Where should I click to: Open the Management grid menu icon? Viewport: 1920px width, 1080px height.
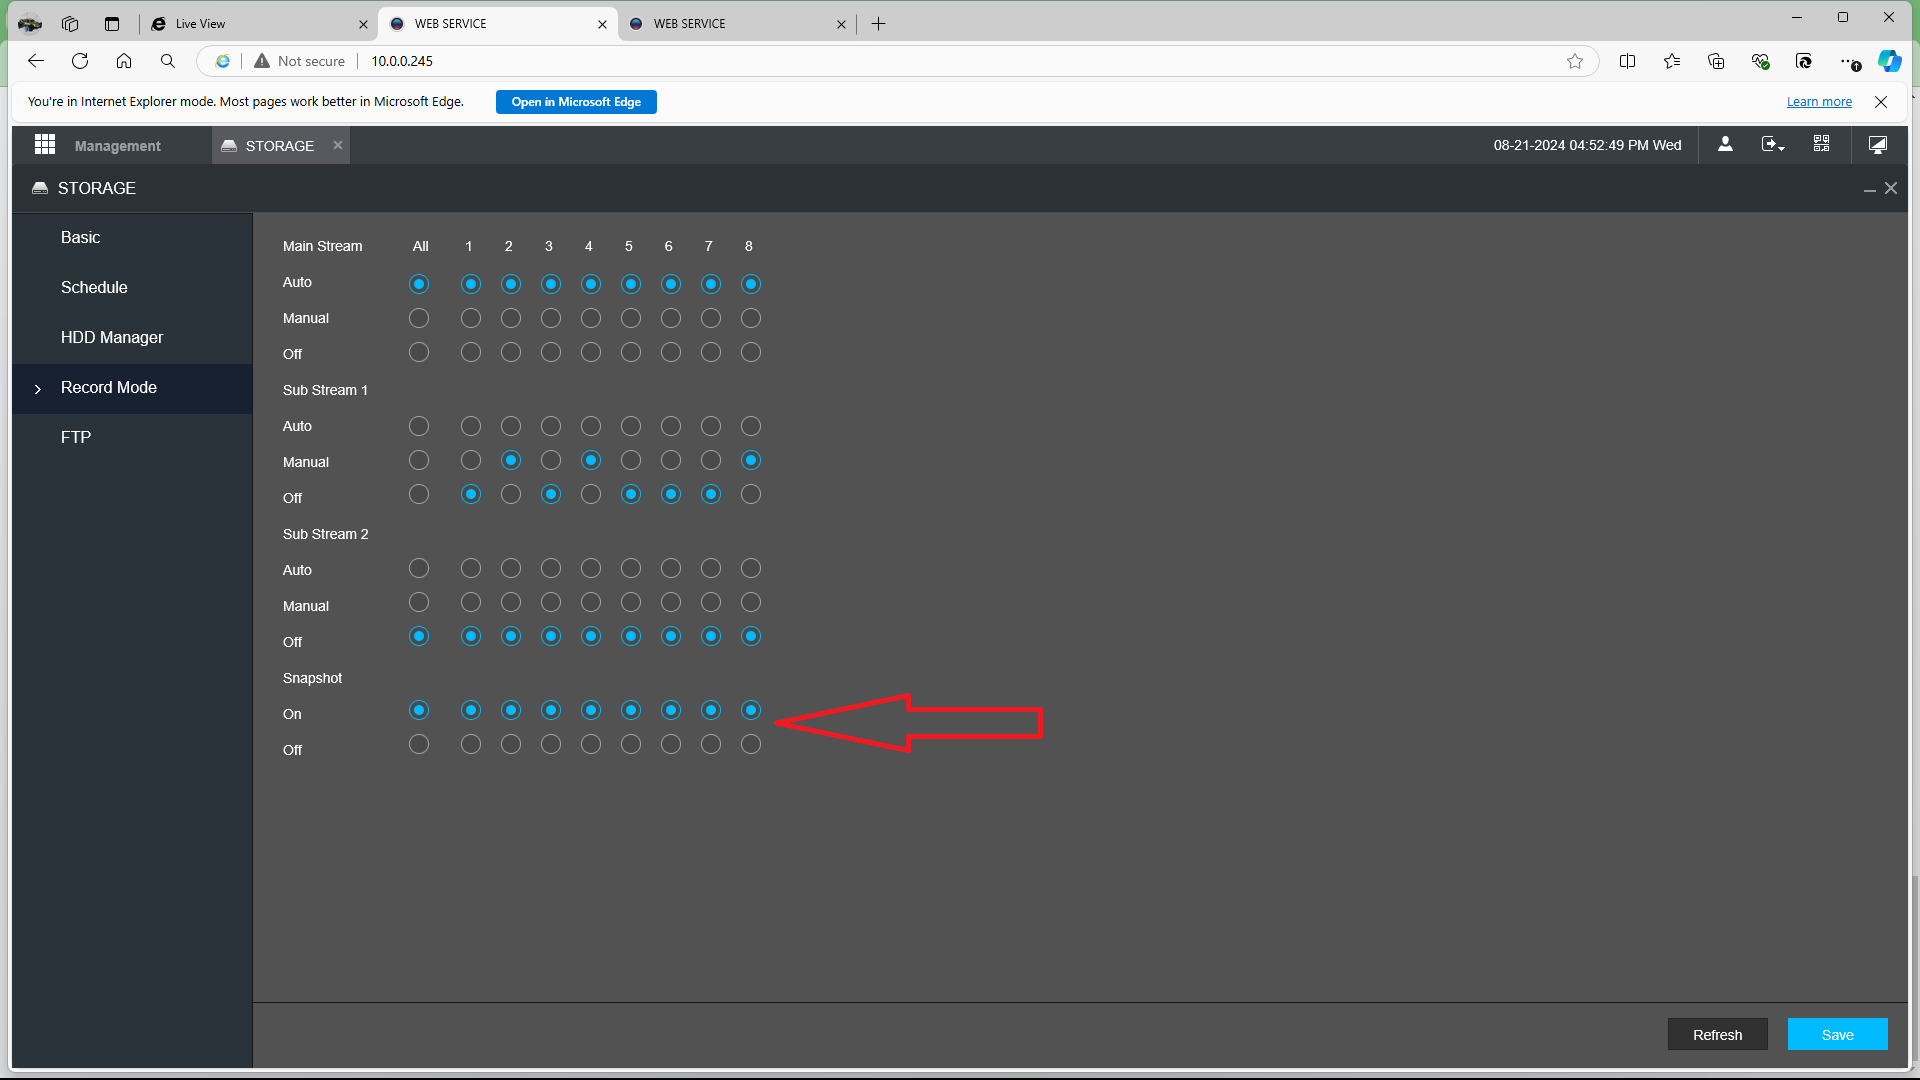[x=45, y=145]
